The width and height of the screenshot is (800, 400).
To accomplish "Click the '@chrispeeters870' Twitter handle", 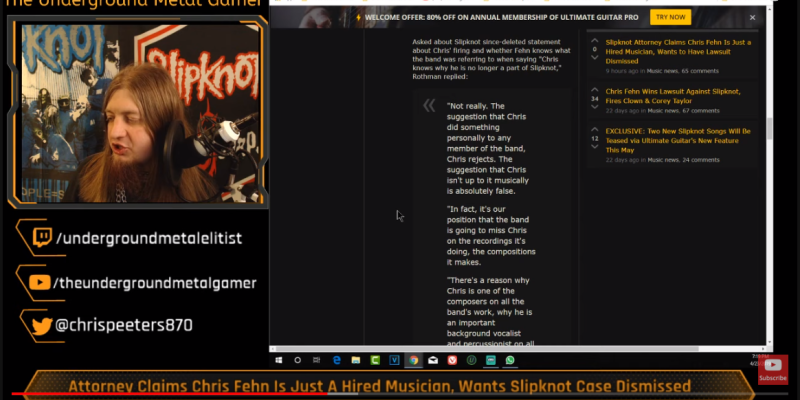I will tap(123, 326).
